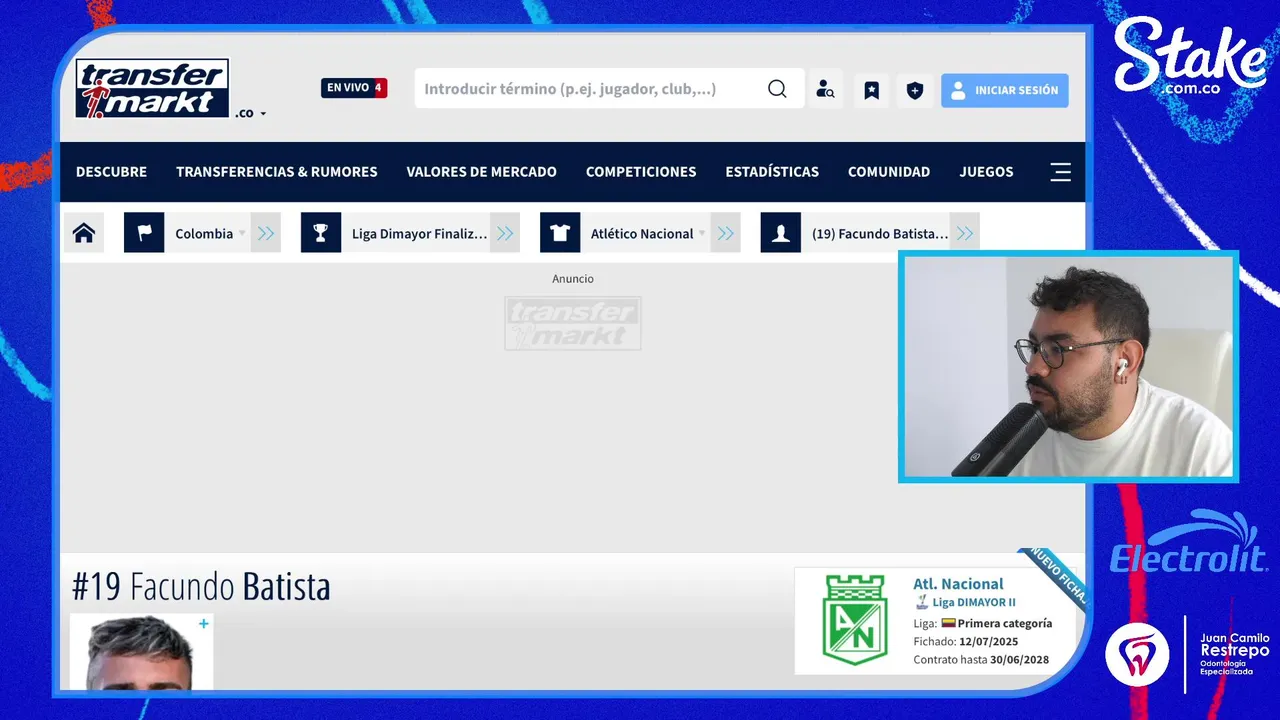
Task: Click the magnifier search icon
Action: click(x=777, y=89)
